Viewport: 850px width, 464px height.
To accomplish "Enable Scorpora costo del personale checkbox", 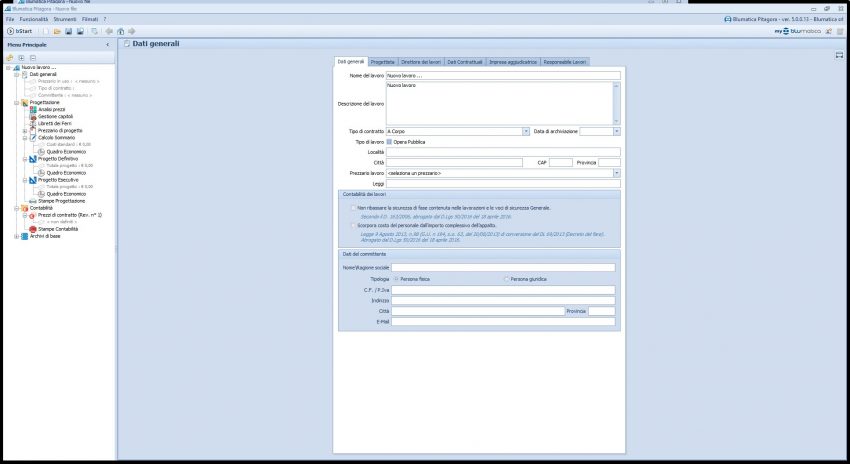I will (353, 225).
